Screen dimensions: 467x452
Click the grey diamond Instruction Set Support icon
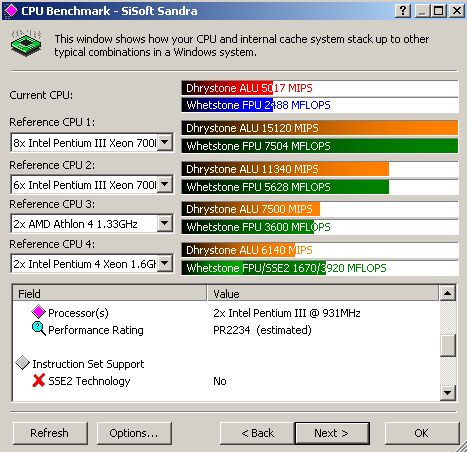point(23,363)
